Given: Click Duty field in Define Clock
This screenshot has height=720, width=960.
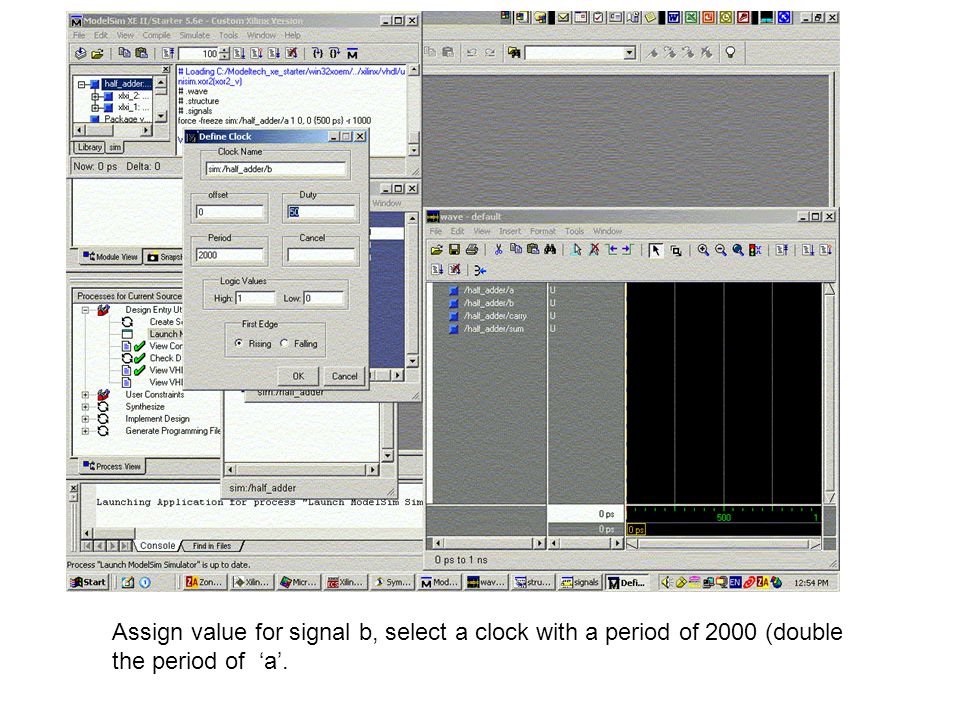Looking at the screenshot, I should pyautogui.click(x=321, y=212).
